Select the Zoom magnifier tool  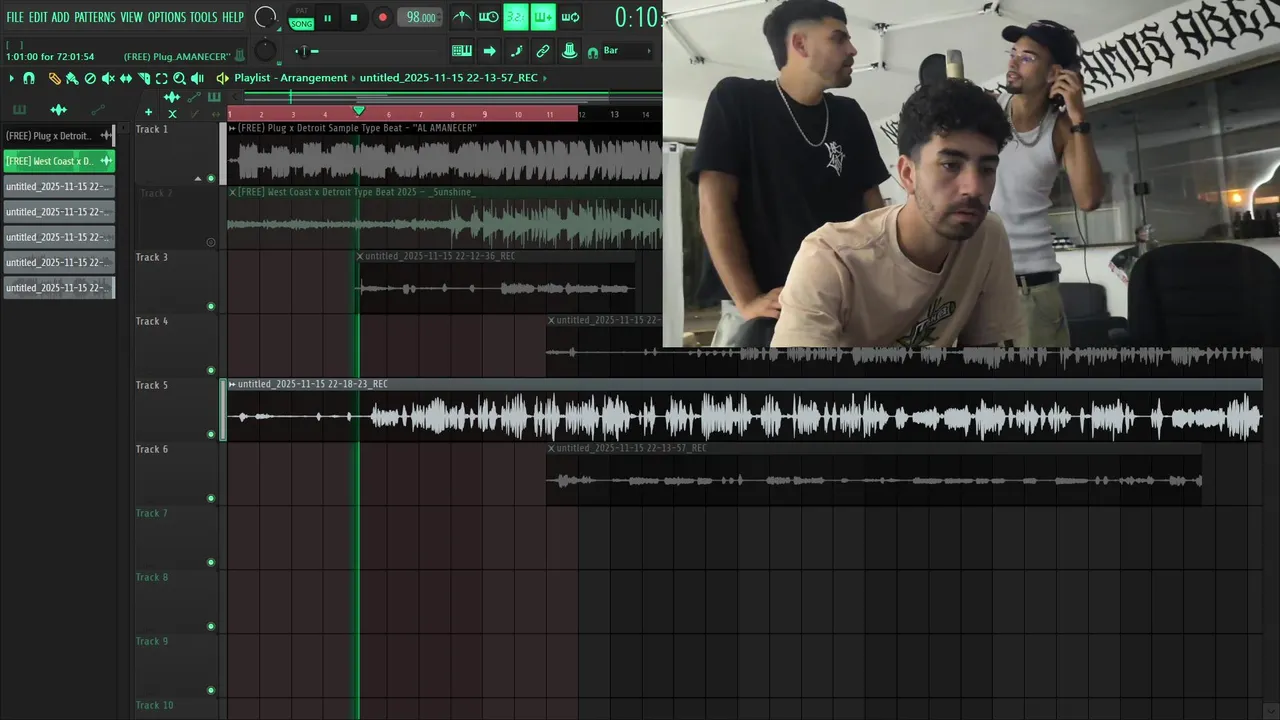tap(179, 78)
